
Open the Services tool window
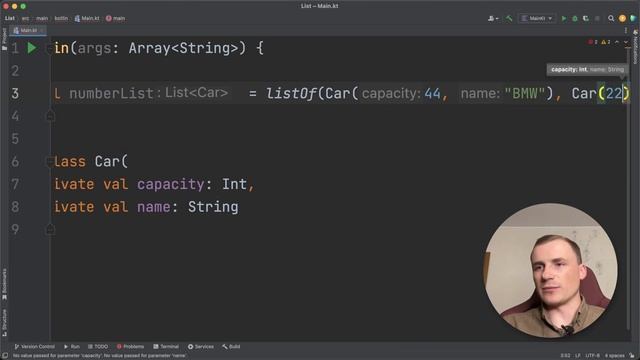pyautogui.click(x=200, y=347)
